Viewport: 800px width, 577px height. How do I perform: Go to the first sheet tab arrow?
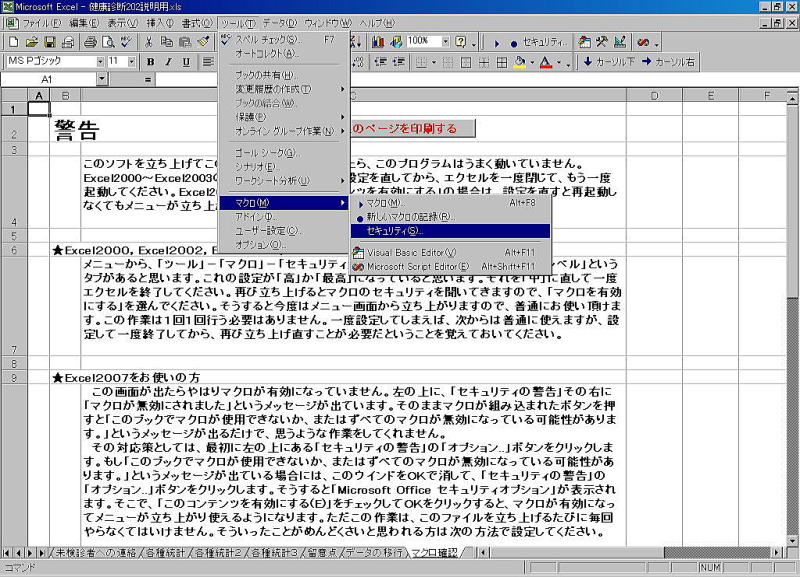pos(7,553)
